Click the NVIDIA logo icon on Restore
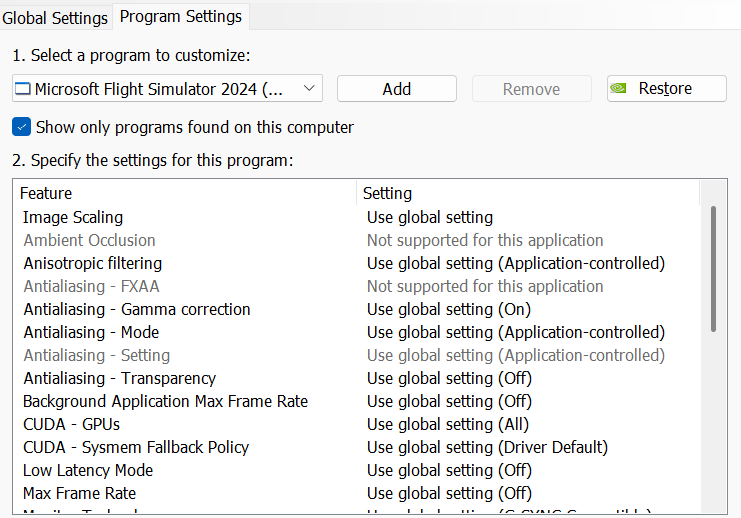Image resolution: width=741 pixels, height=518 pixels. tap(618, 88)
